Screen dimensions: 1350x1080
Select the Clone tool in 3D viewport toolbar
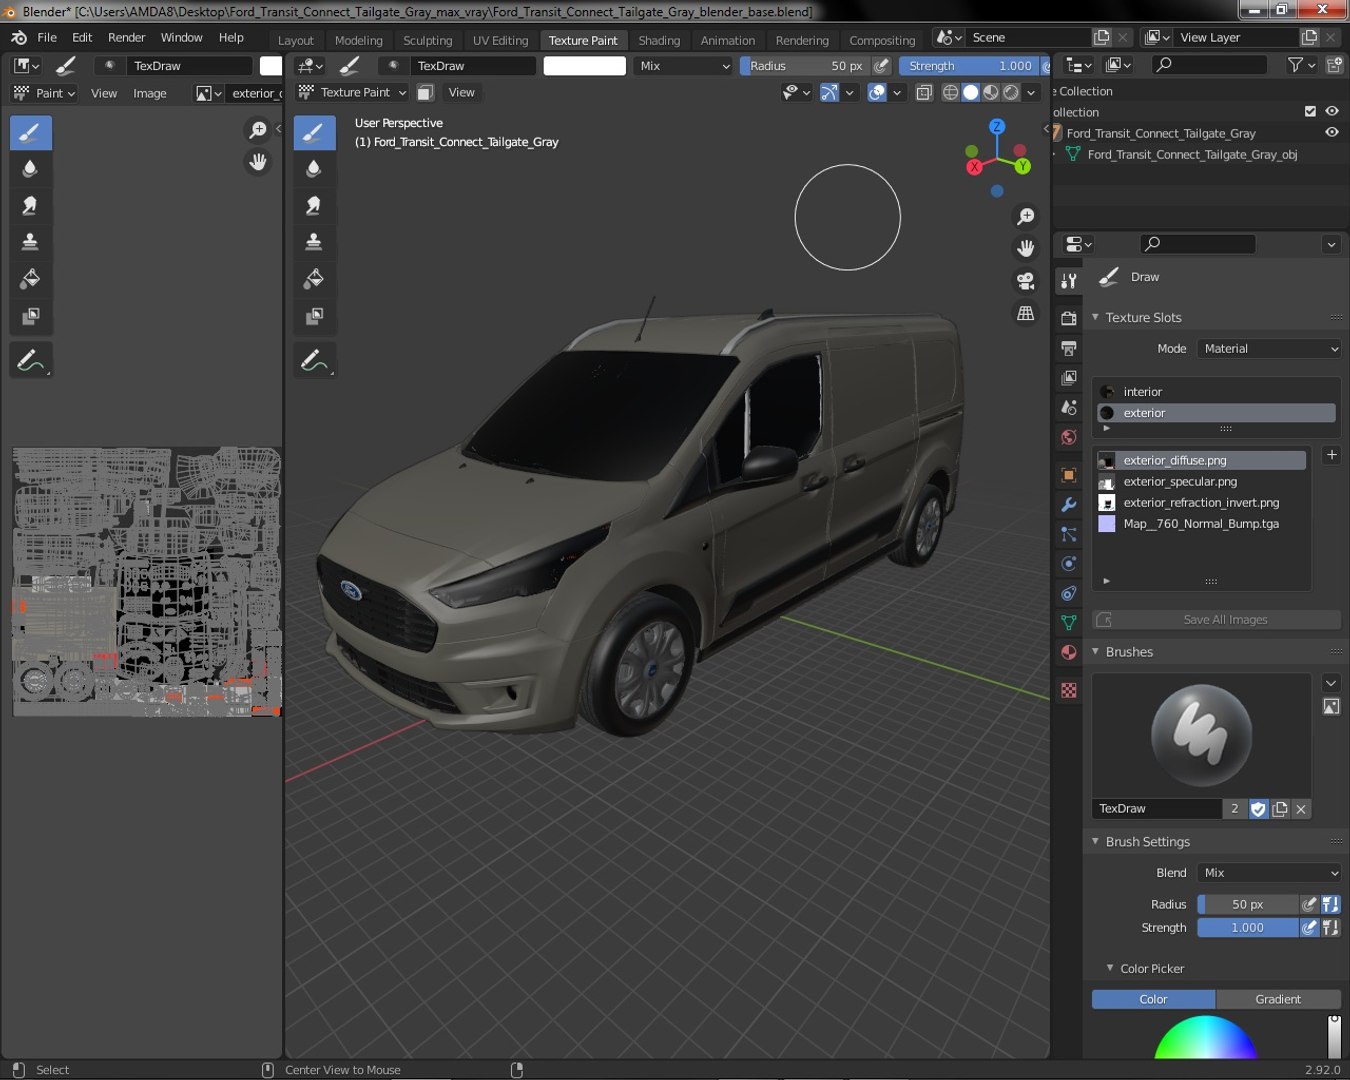pos(314,241)
